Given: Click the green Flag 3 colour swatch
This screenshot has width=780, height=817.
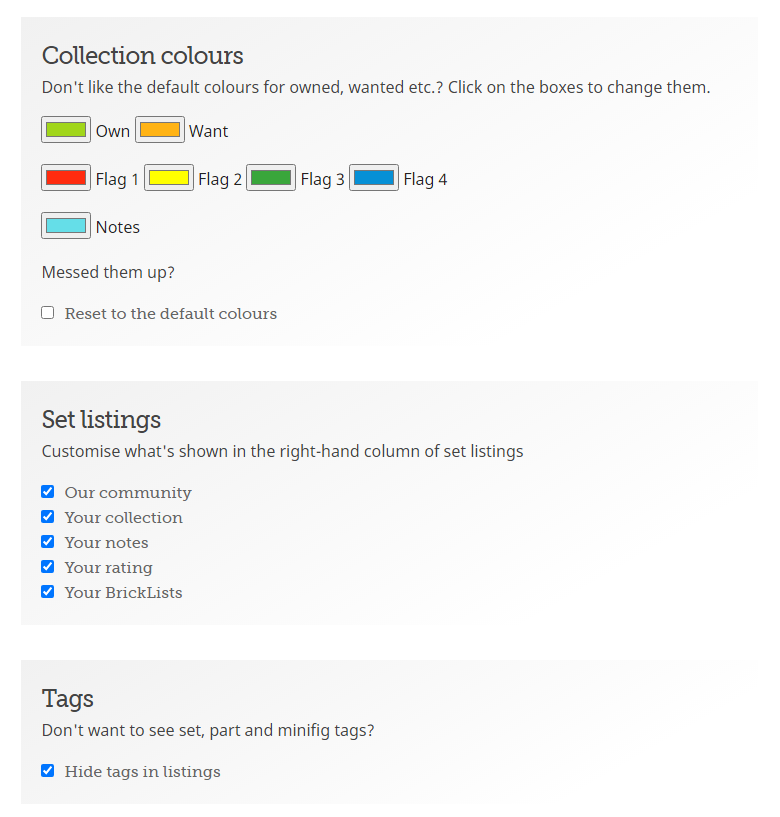Looking at the screenshot, I should [x=271, y=178].
